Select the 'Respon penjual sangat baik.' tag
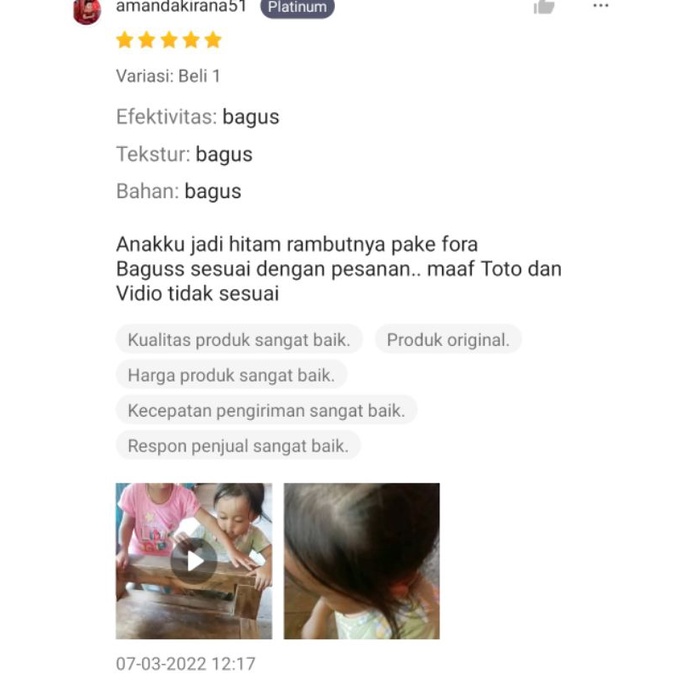The image size is (680, 680). tap(238, 445)
